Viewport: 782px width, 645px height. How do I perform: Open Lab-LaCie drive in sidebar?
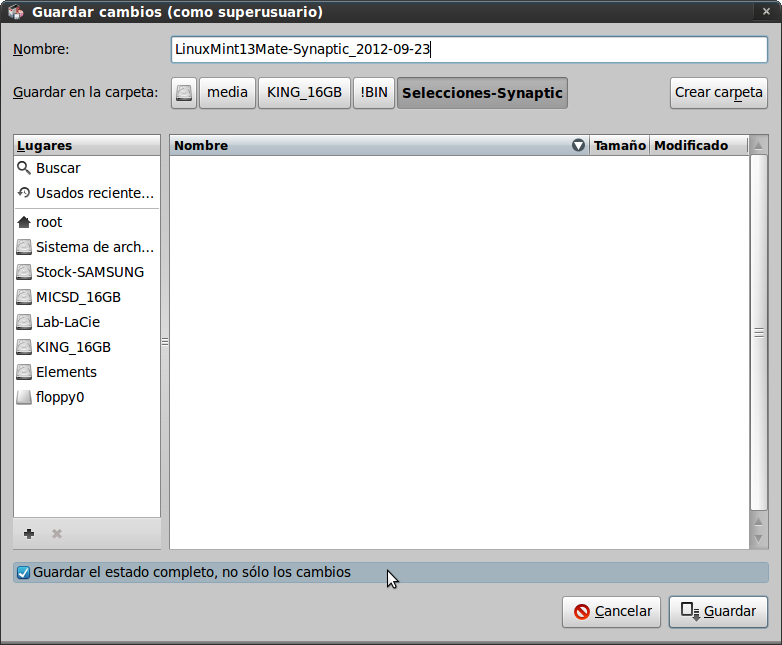click(x=67, y=322)
